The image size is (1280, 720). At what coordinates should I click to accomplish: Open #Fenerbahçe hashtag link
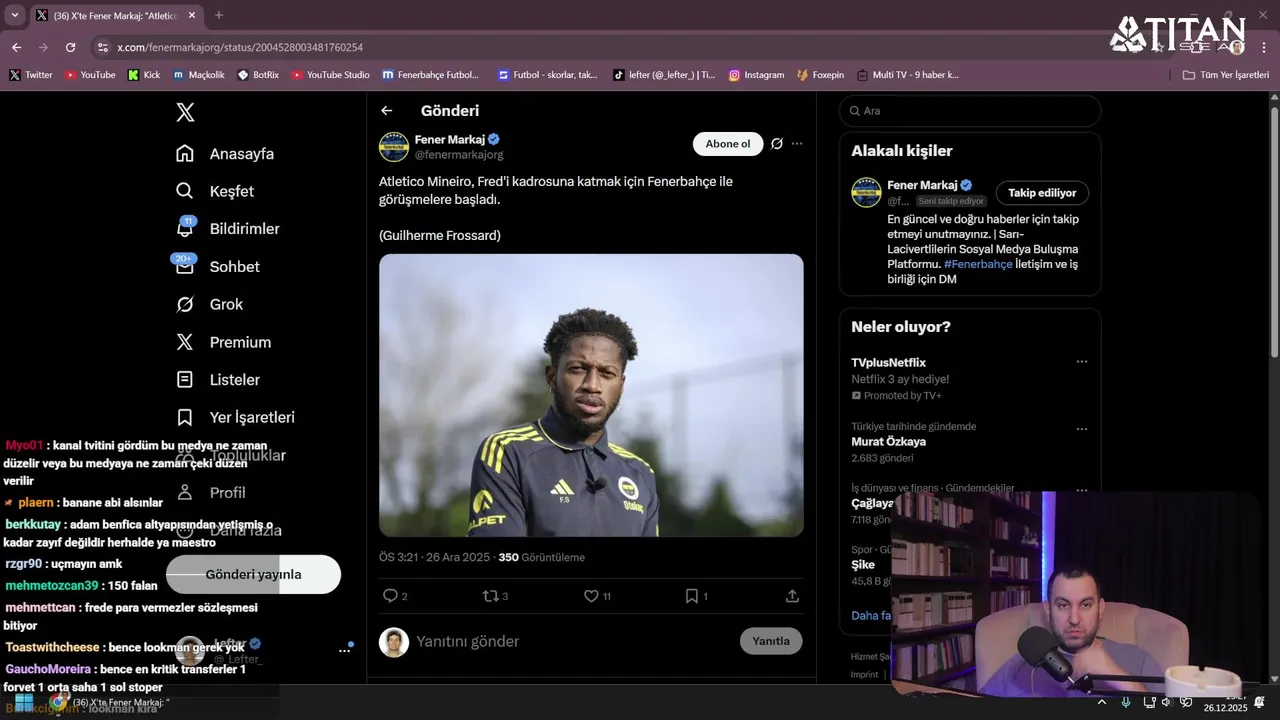[x=978, y=264]
